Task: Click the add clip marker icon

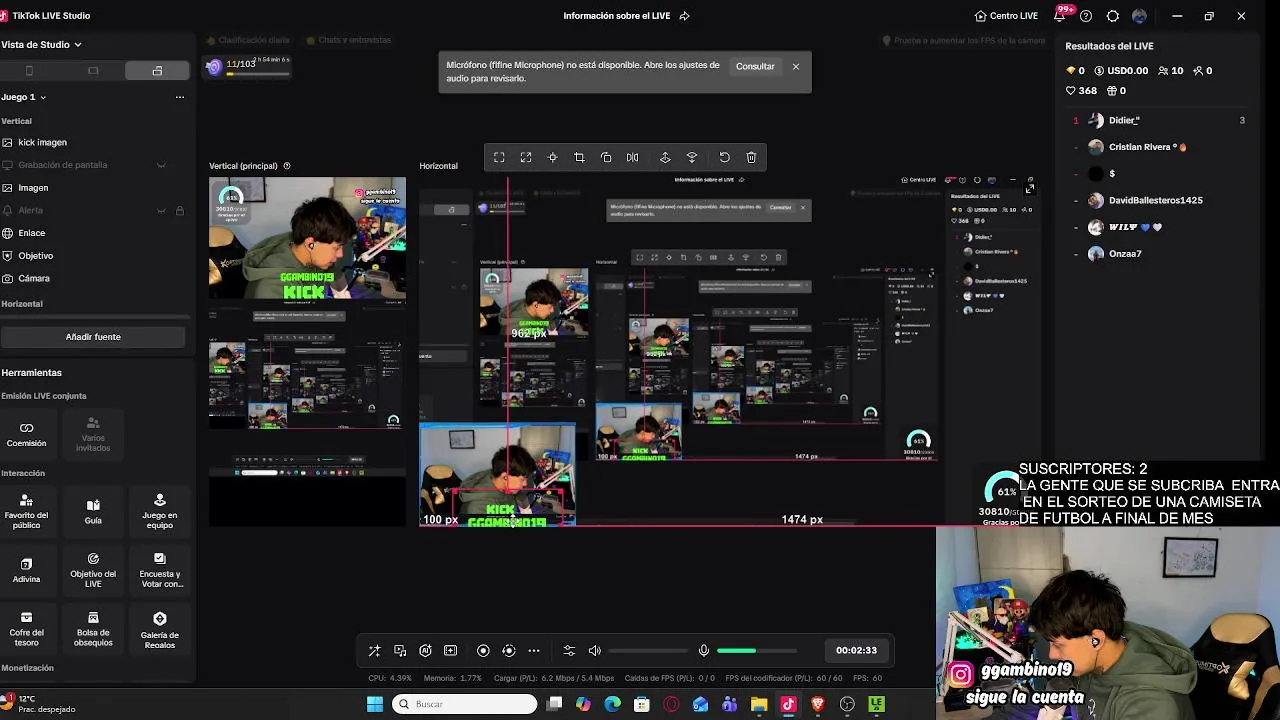Action: click(x=451, y=650)
